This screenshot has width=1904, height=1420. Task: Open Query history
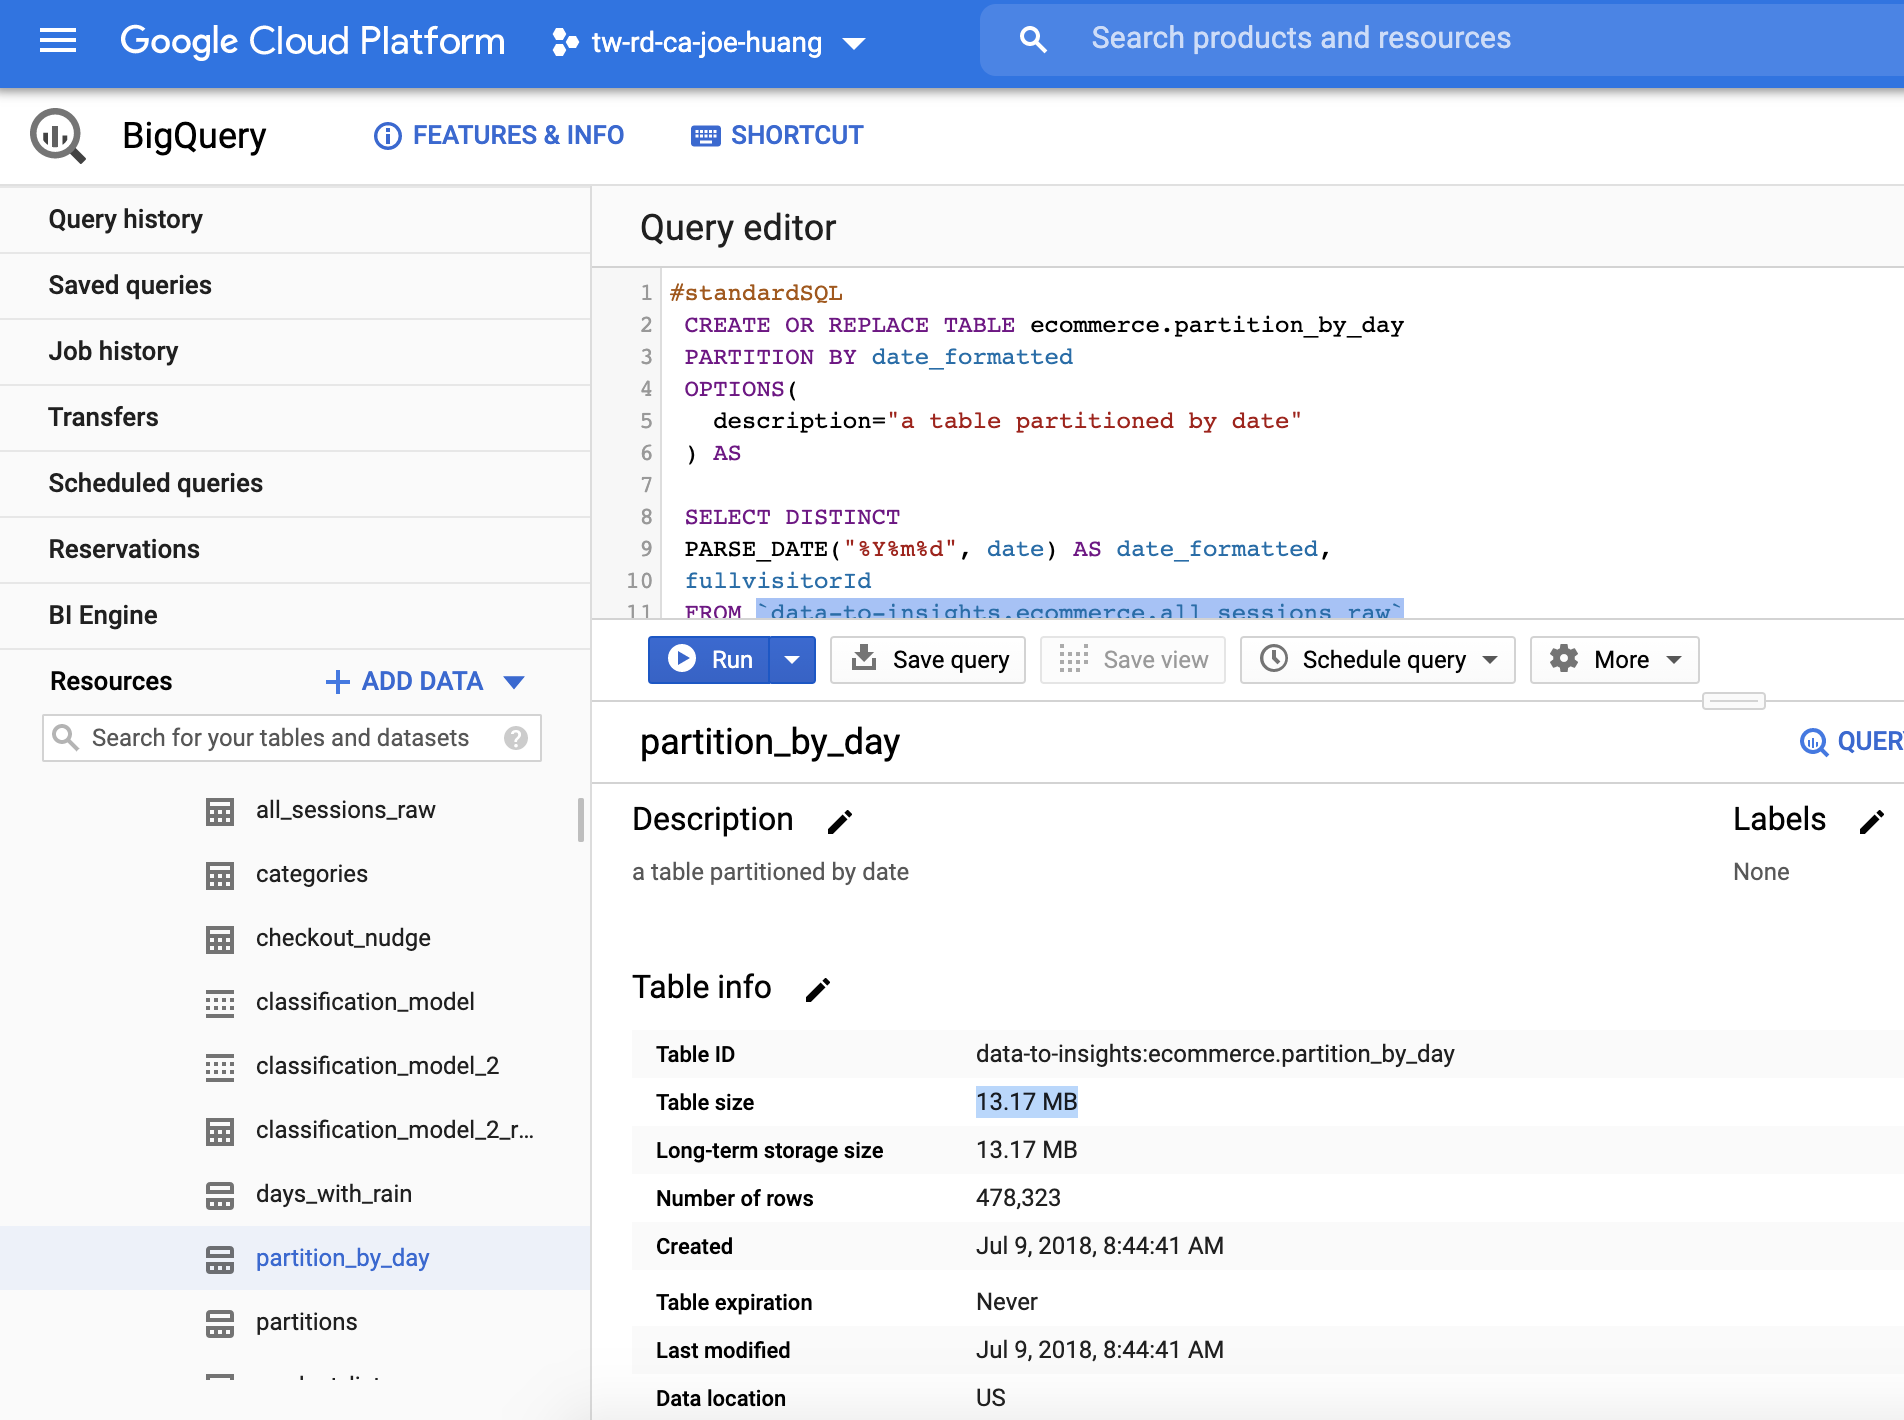tap(295, 220)
